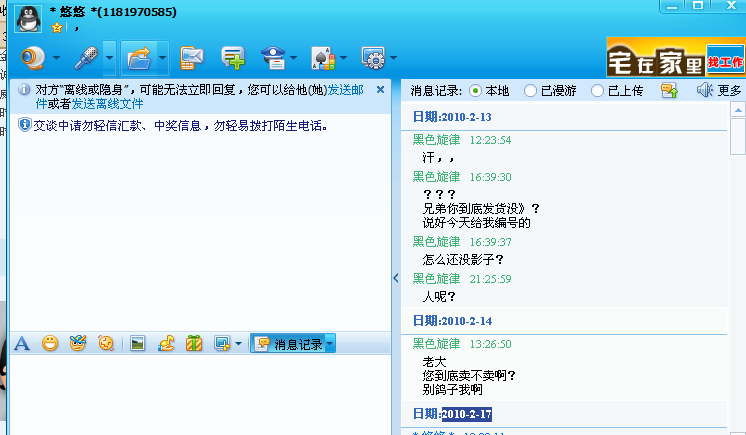Click the send SMS message icon

click(x=191, y=58)
